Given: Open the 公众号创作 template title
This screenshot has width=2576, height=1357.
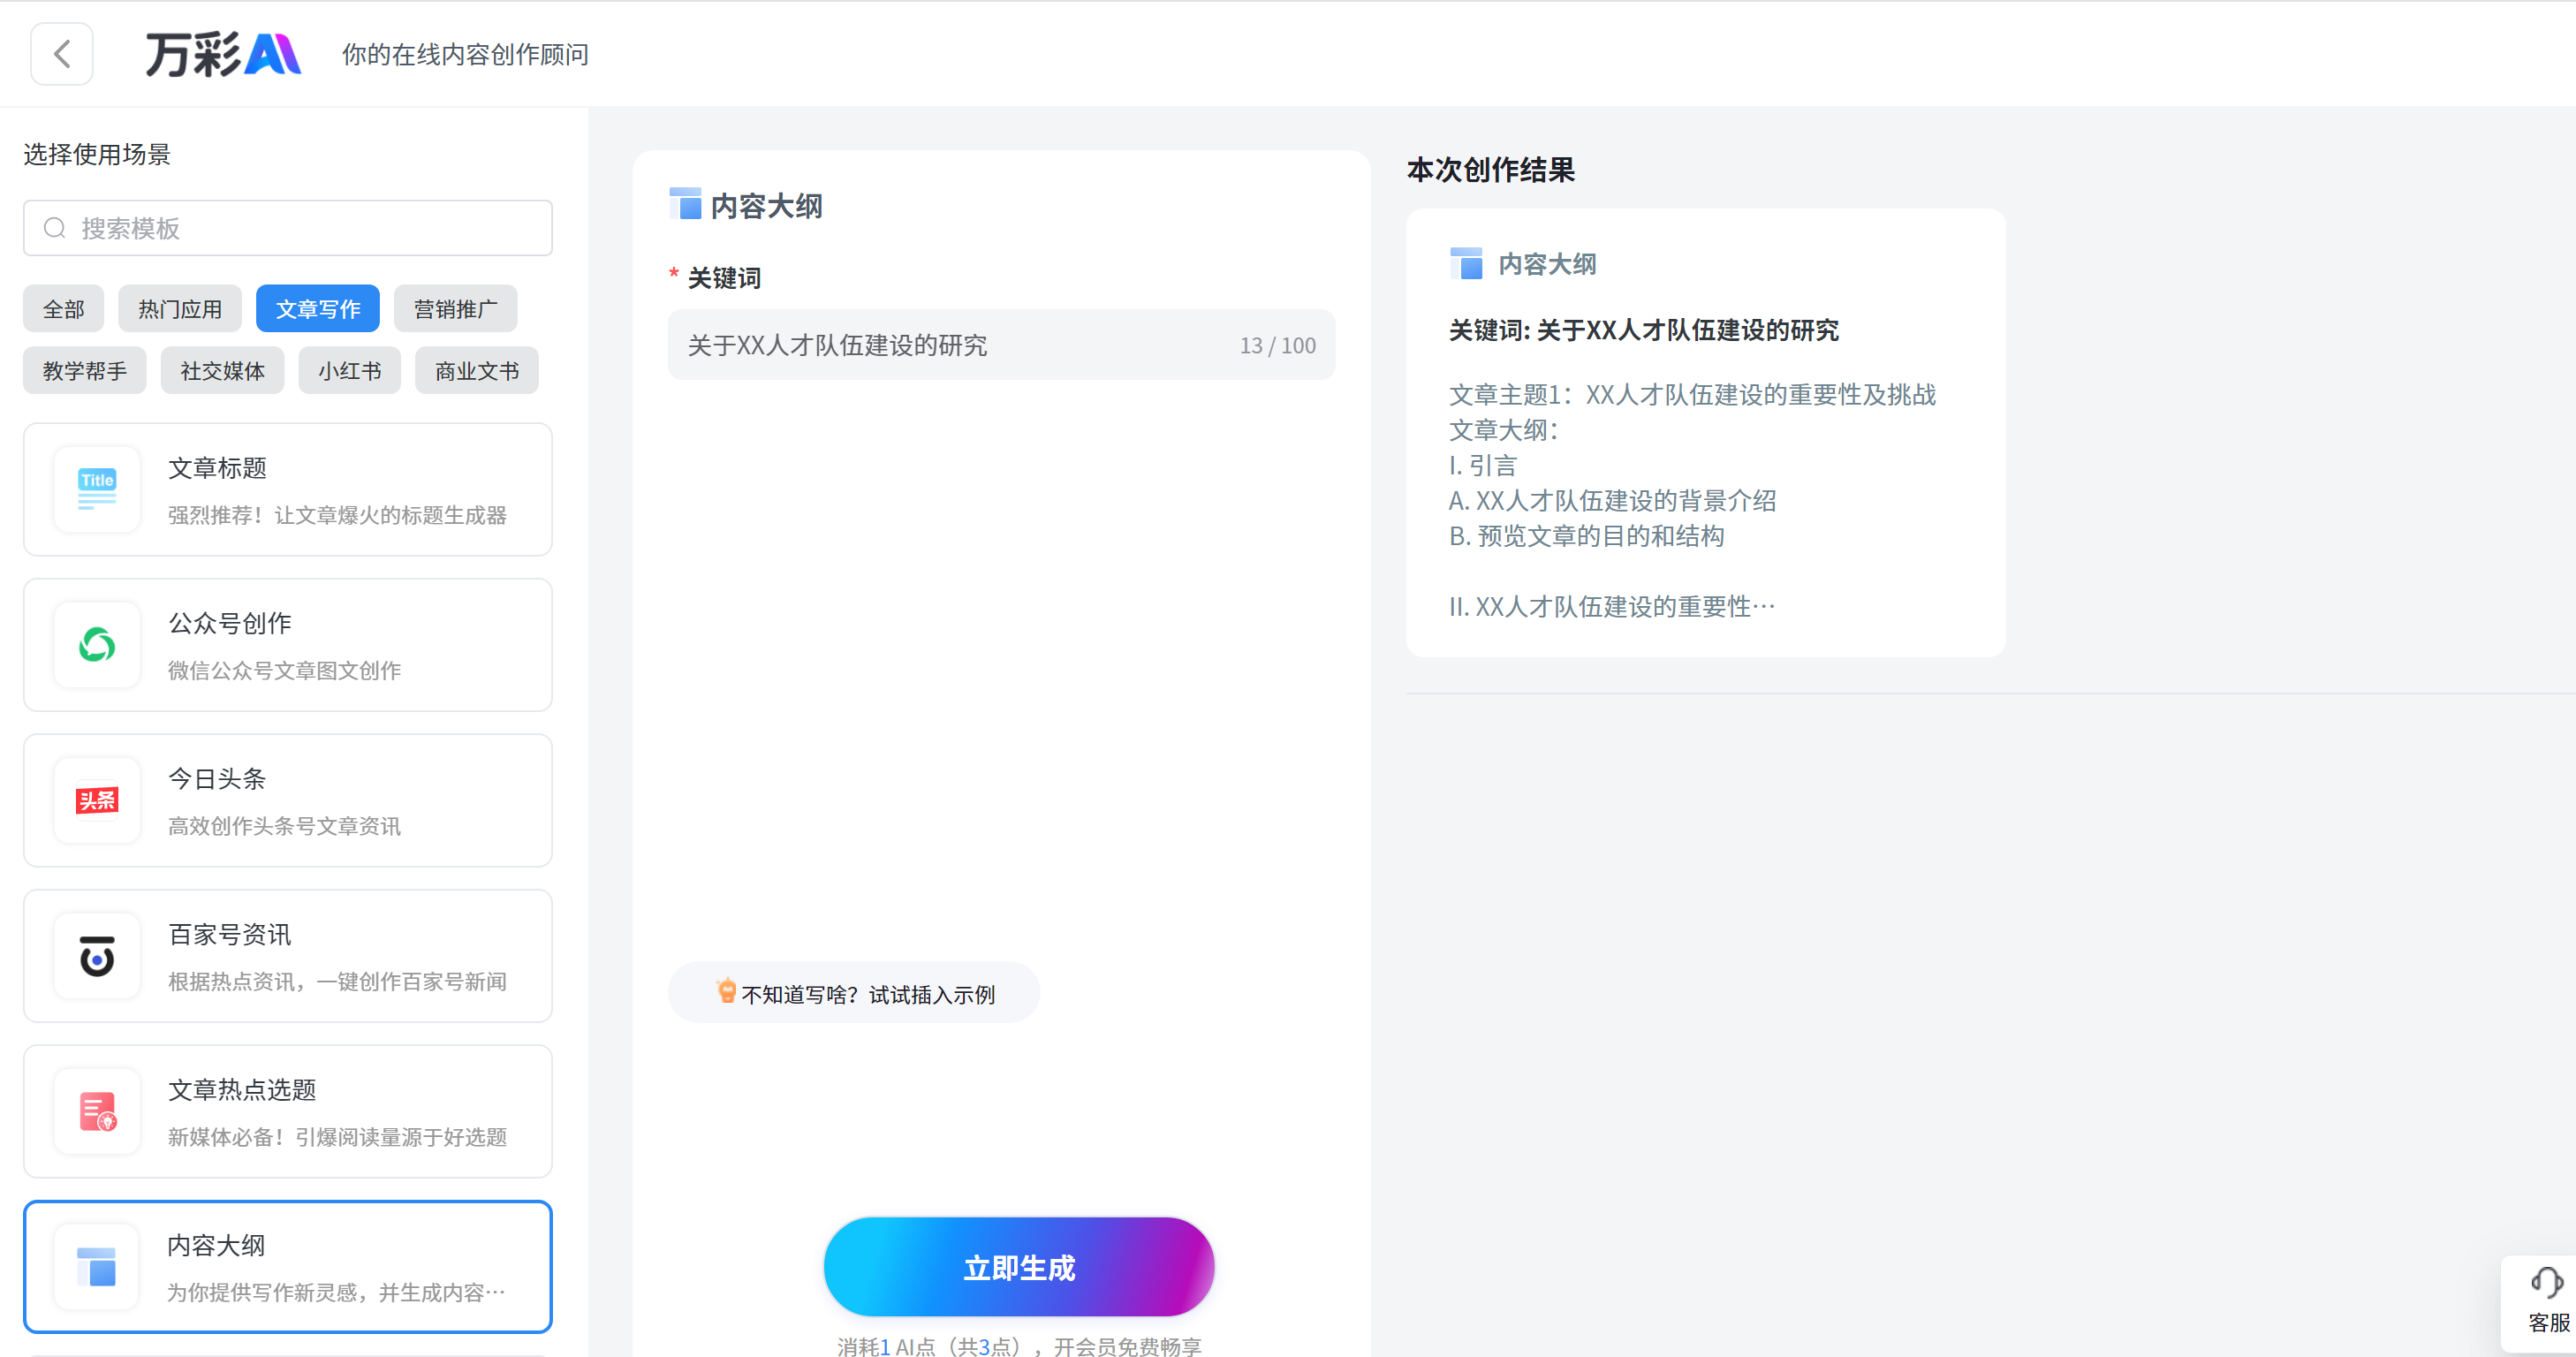Looking at the screenshot, I should 230,623.
